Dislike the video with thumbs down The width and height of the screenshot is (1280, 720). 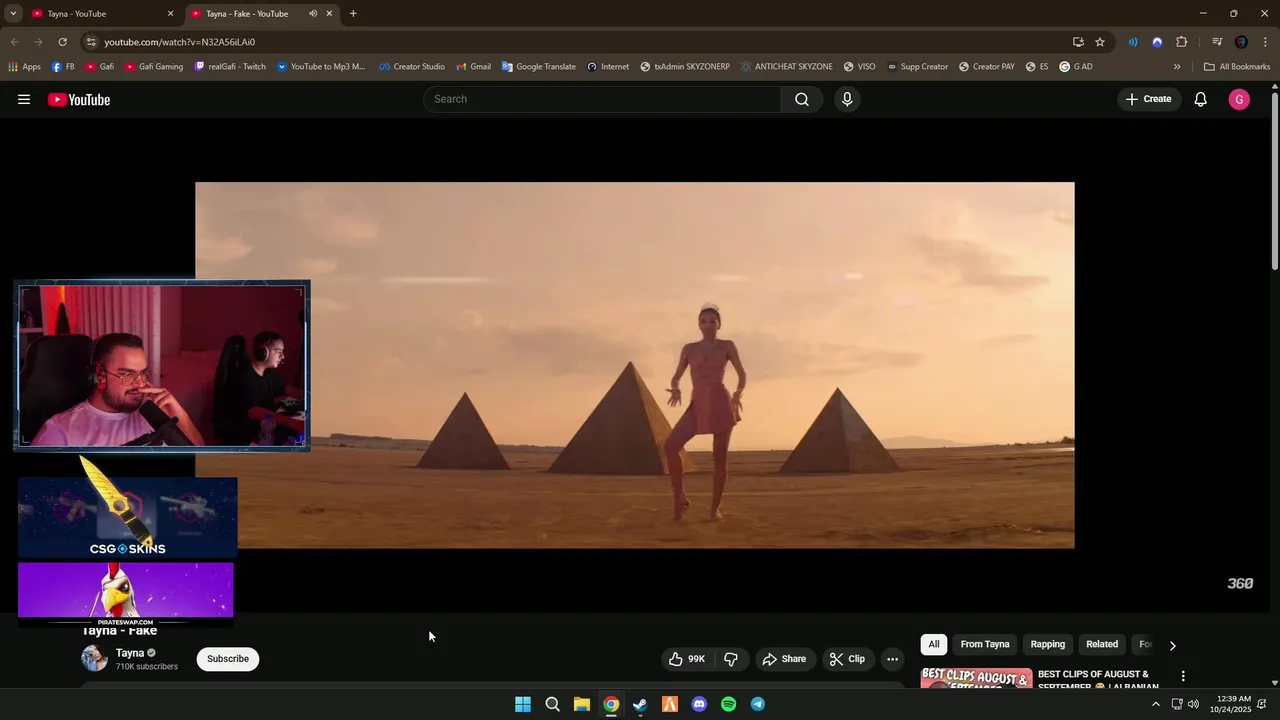click(731, 659)
